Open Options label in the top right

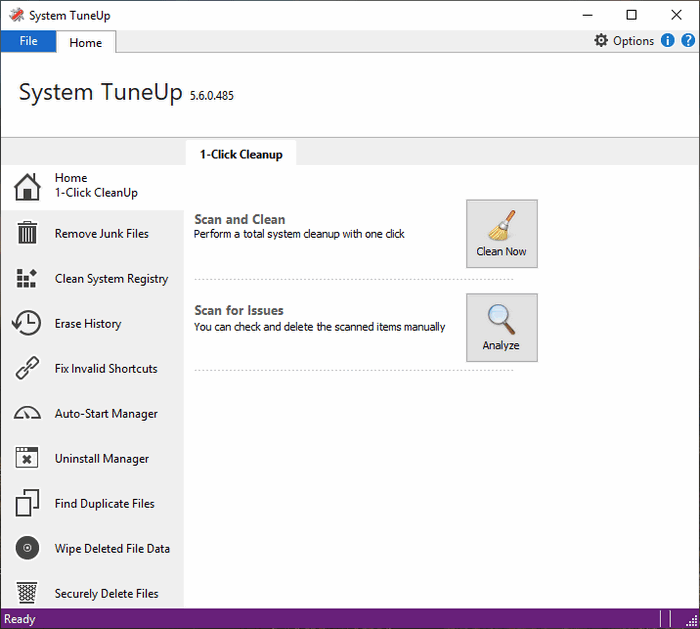pyautogui.click(x=633, y=41)
